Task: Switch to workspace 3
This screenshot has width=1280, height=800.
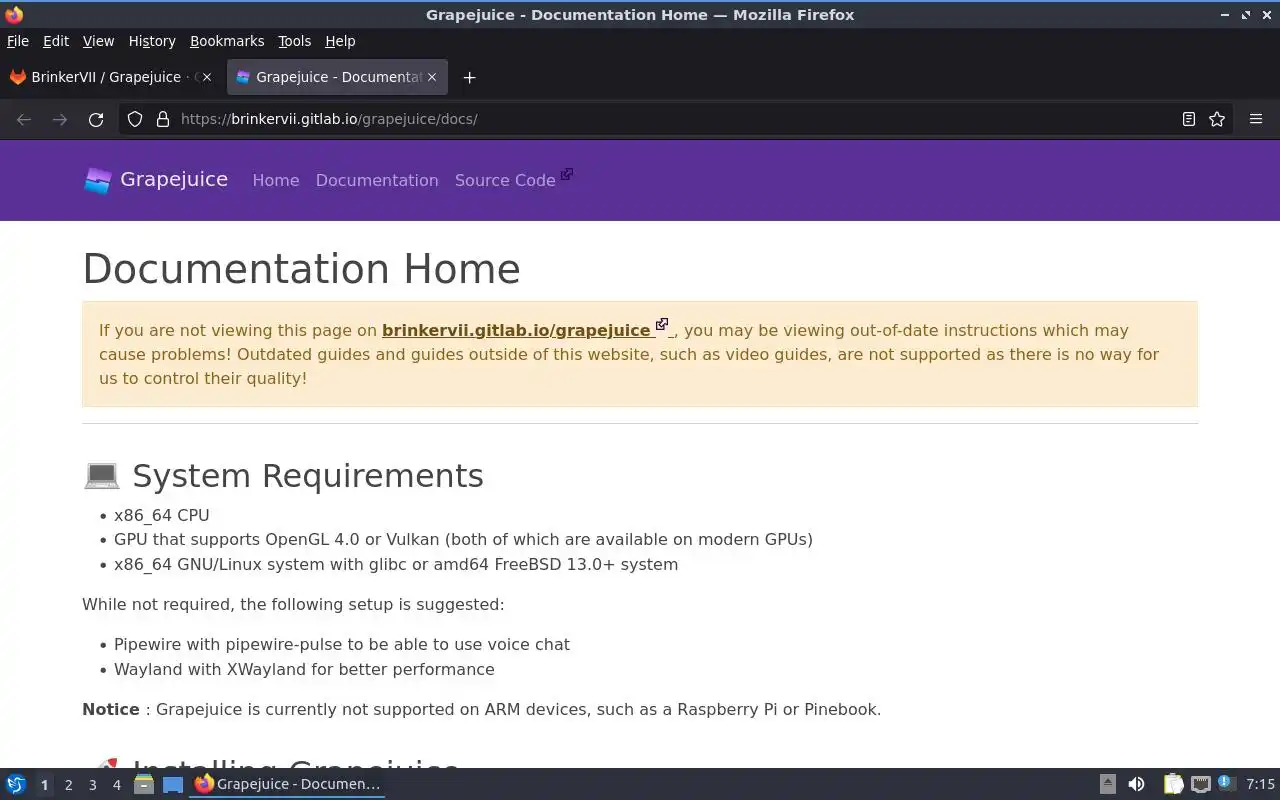Action: [92, 785]
